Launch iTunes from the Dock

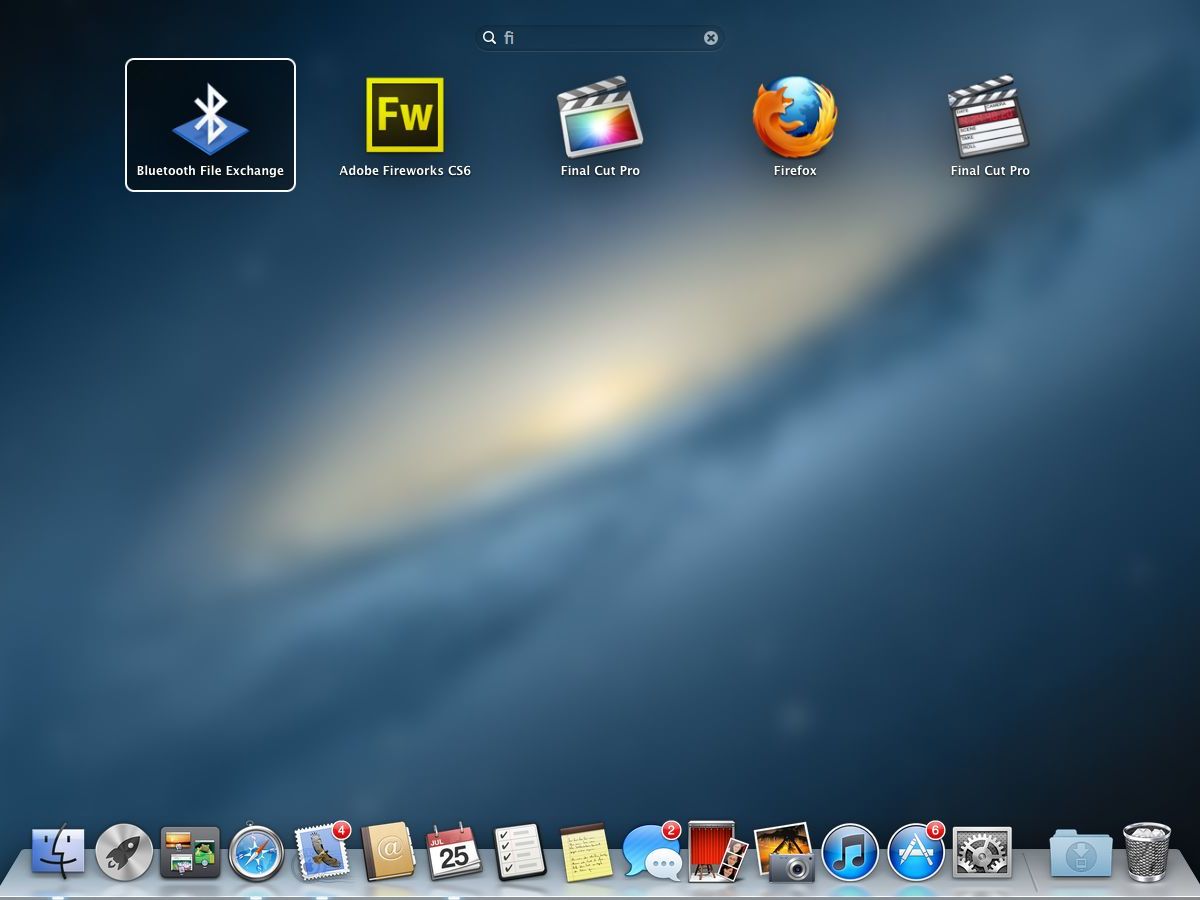click(x=850, y=852)
